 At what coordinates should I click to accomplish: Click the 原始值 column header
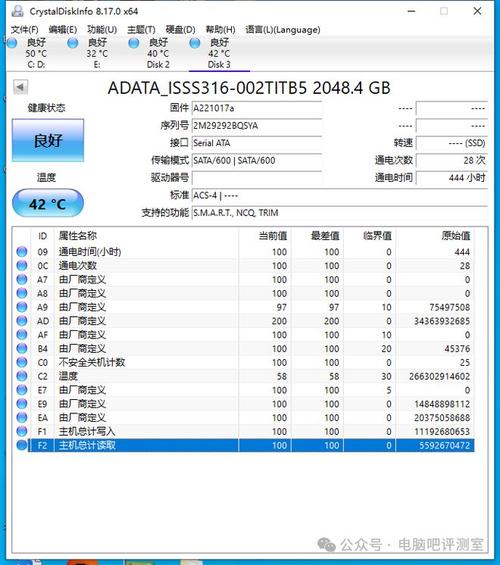point(435,236)
